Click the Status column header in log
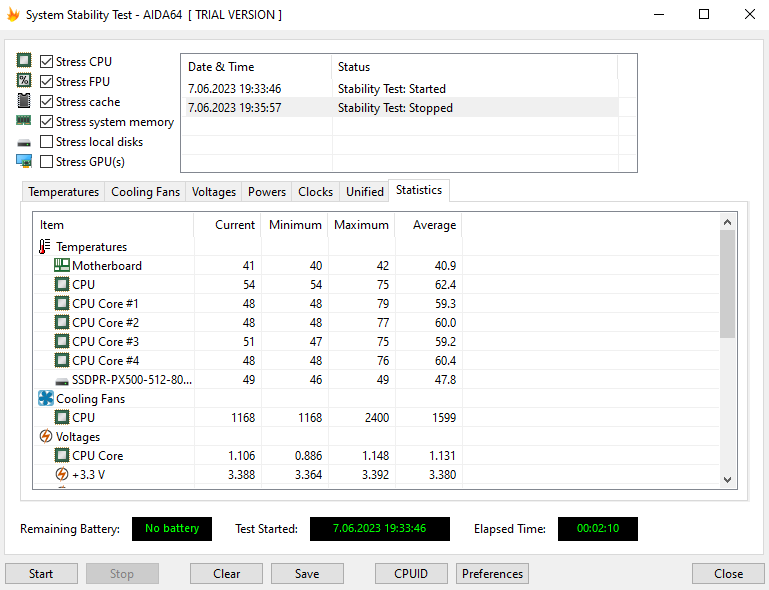 coord(475,67)
